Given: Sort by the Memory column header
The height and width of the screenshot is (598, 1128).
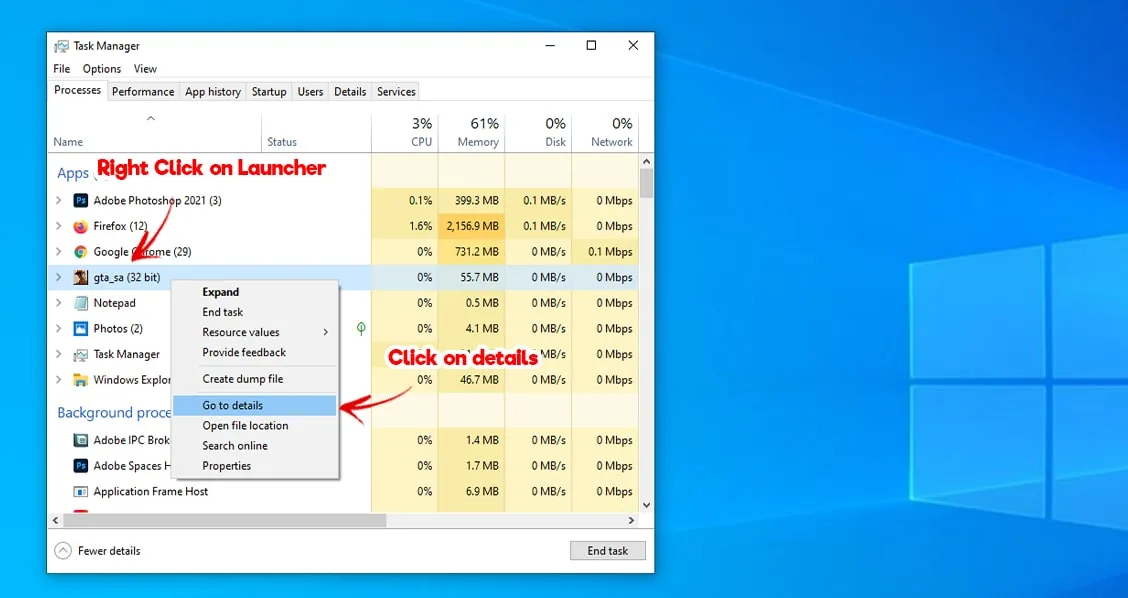Looking at the screenshot, I should [x=471, y=133].
